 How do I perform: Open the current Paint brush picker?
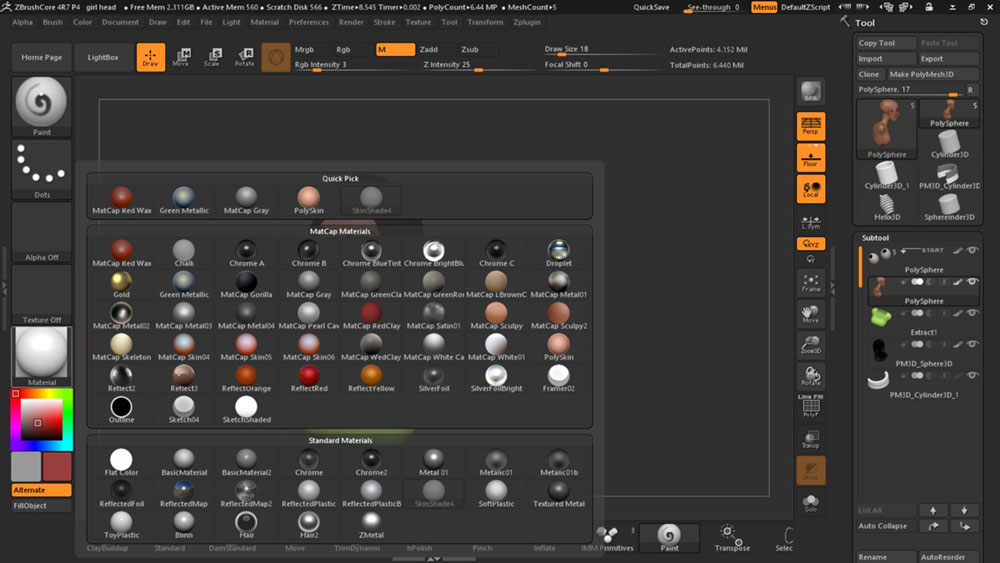[x=41, y=106]
